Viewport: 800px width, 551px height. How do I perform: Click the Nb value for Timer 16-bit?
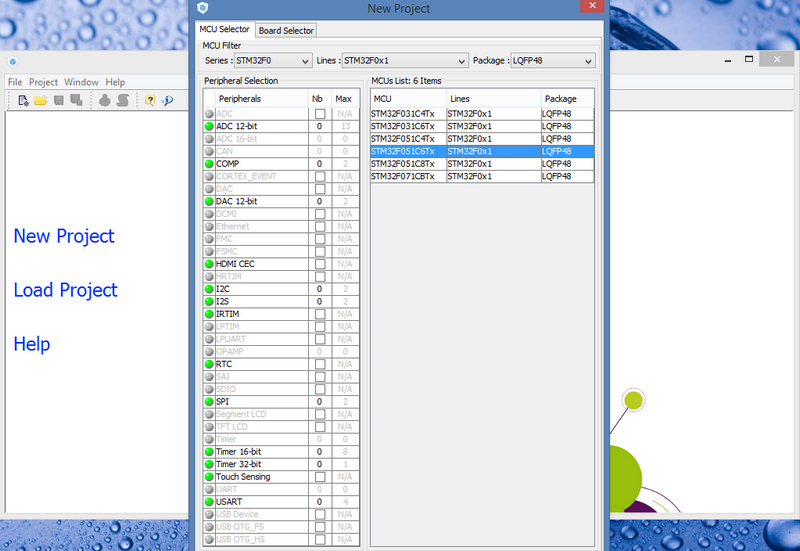[x=319, y=452]
